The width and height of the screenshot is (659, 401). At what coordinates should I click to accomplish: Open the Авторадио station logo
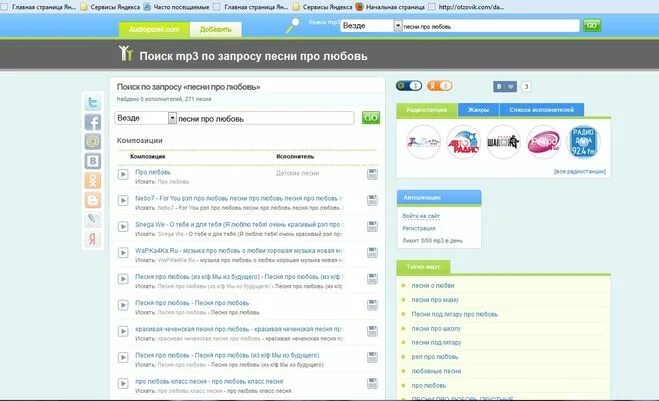pos(463,142)
